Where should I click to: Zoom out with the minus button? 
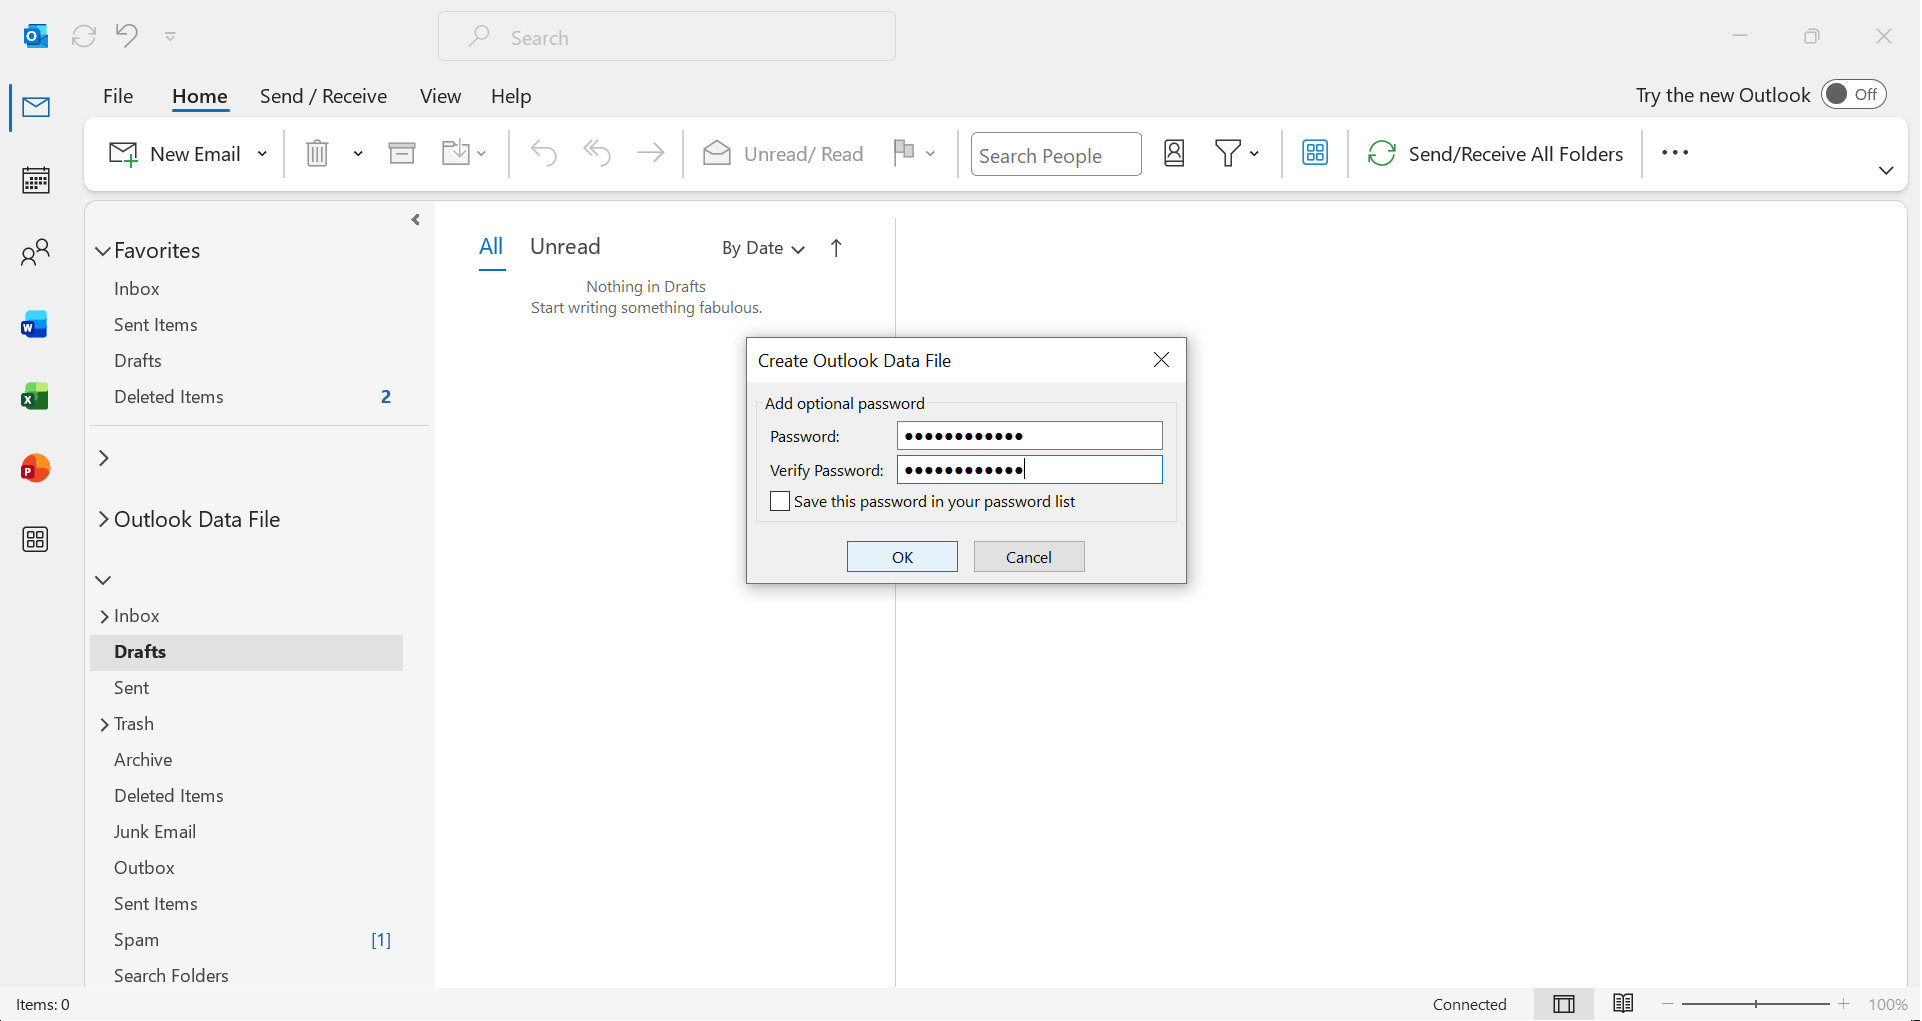click(x=1667, y=1004)
